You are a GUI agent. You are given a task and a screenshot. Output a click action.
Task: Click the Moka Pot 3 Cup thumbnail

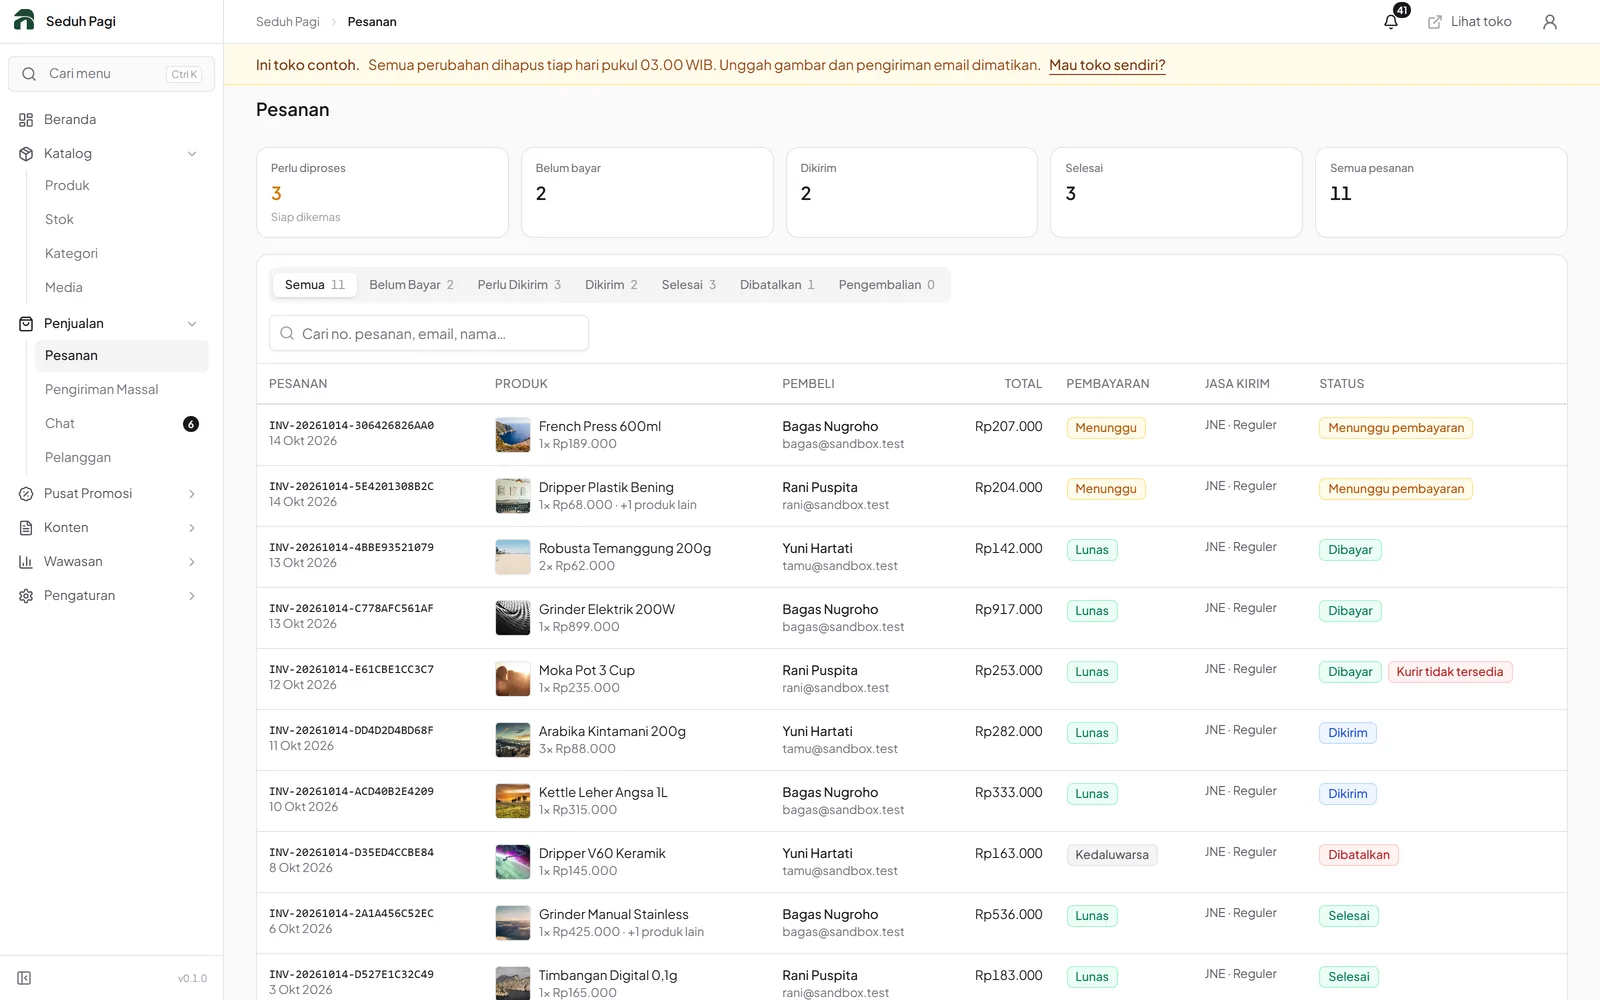[x=513, y=679]
